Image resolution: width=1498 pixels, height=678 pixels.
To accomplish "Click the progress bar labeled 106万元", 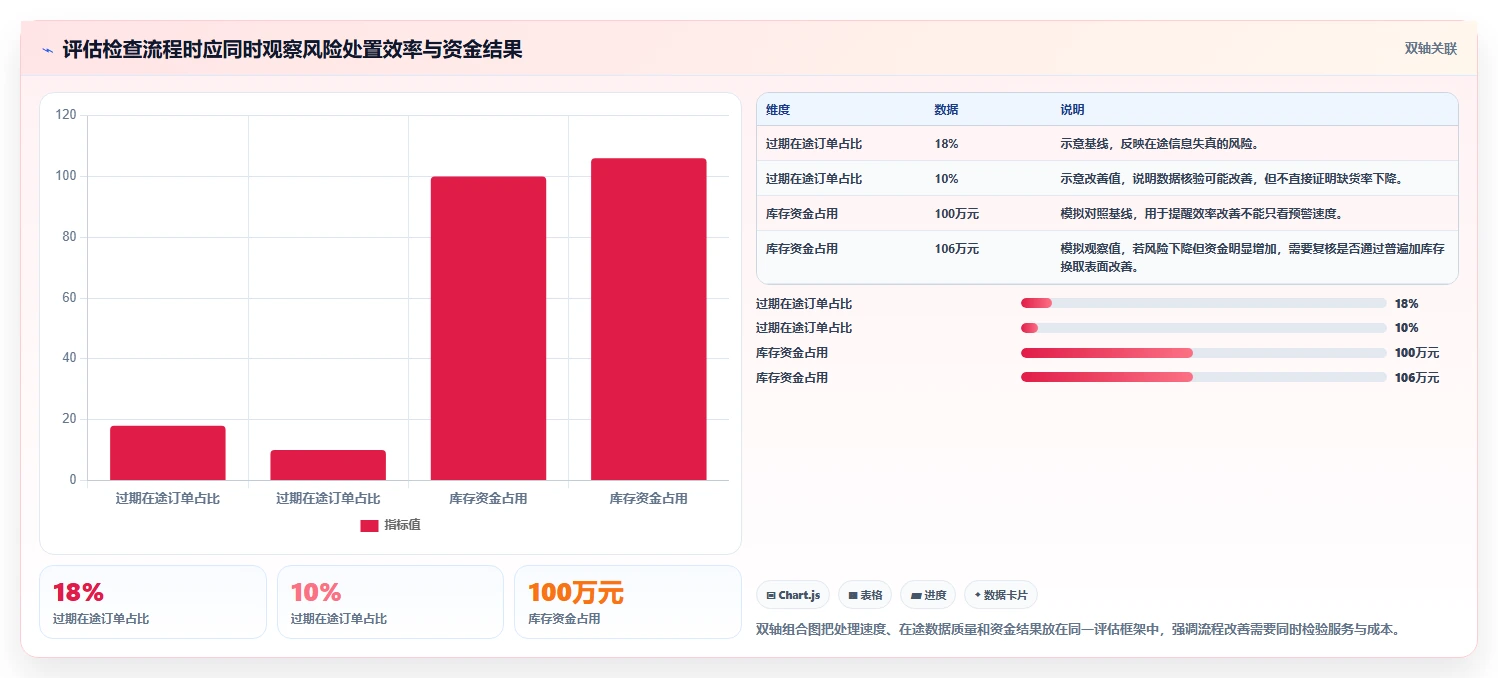I will click(1203, 377).
